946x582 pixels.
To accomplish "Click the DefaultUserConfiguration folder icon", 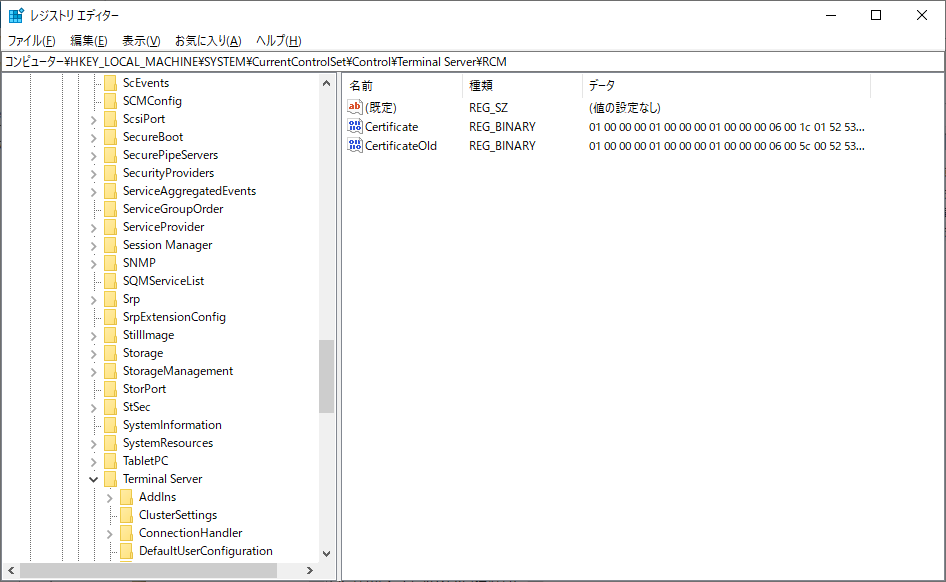I will 126,551.
